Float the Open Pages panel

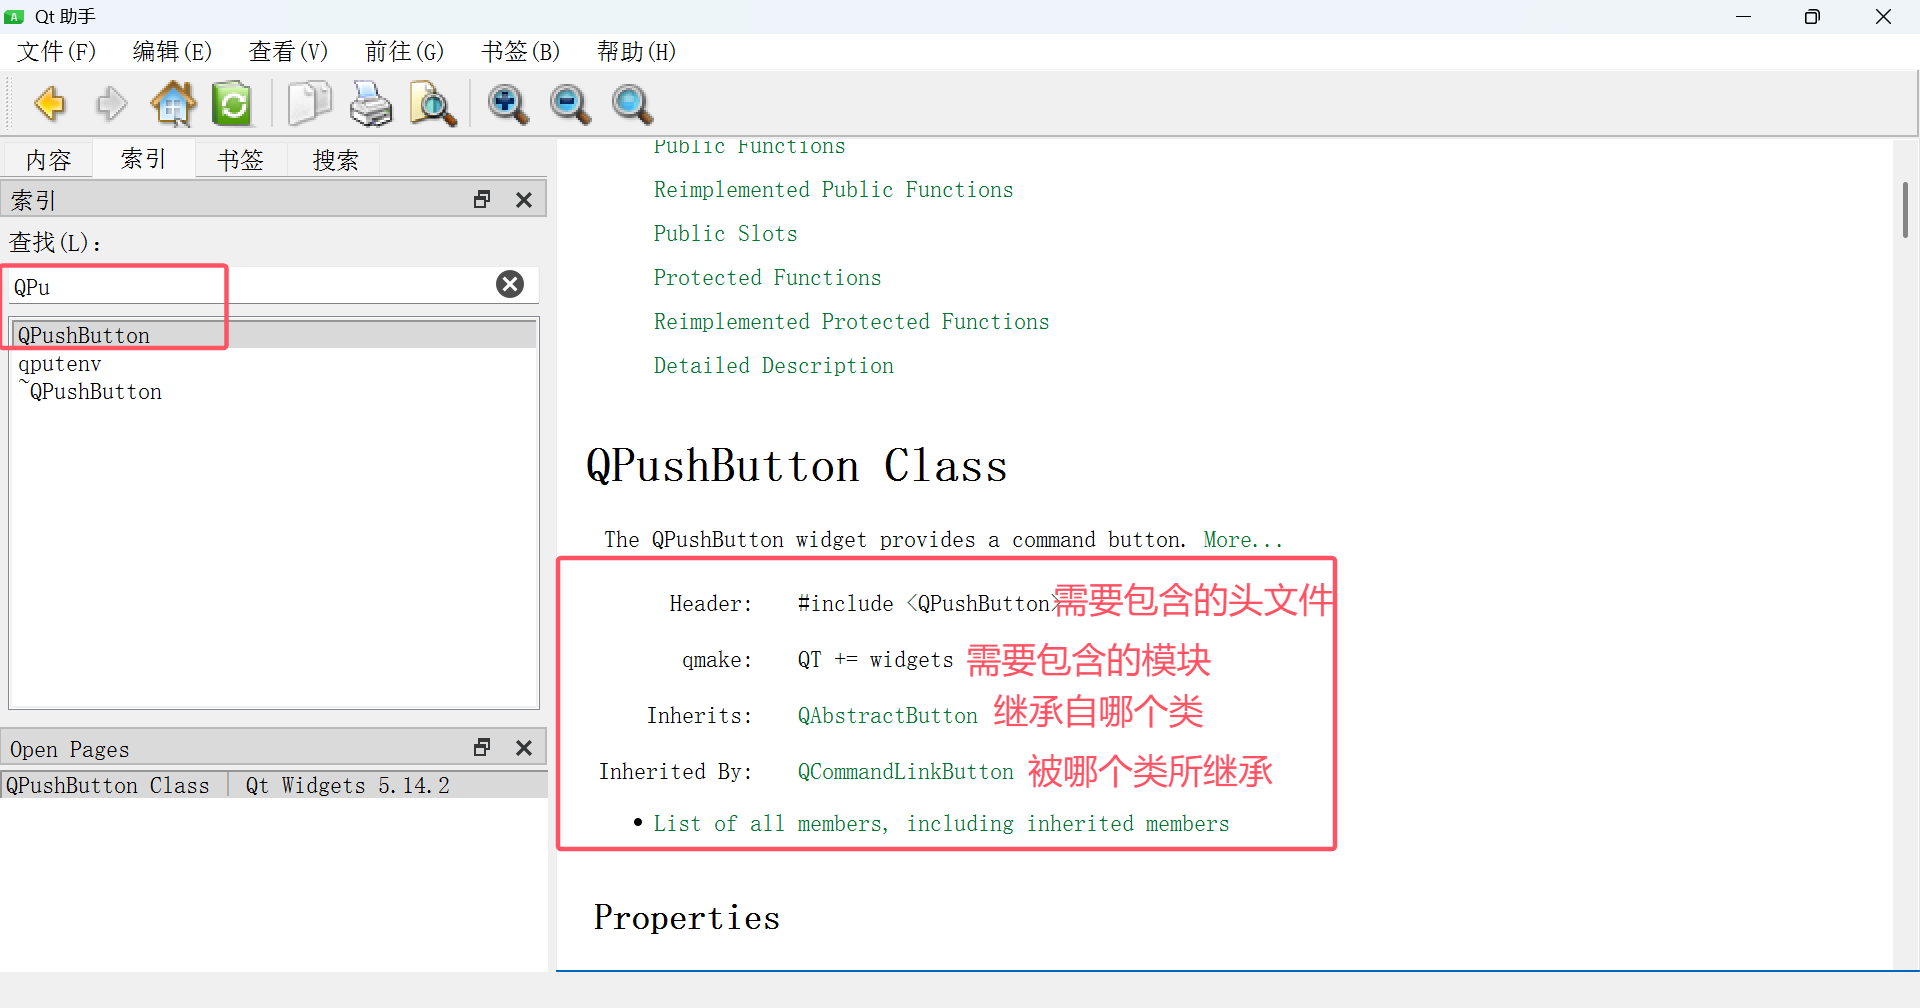point(482,748)
